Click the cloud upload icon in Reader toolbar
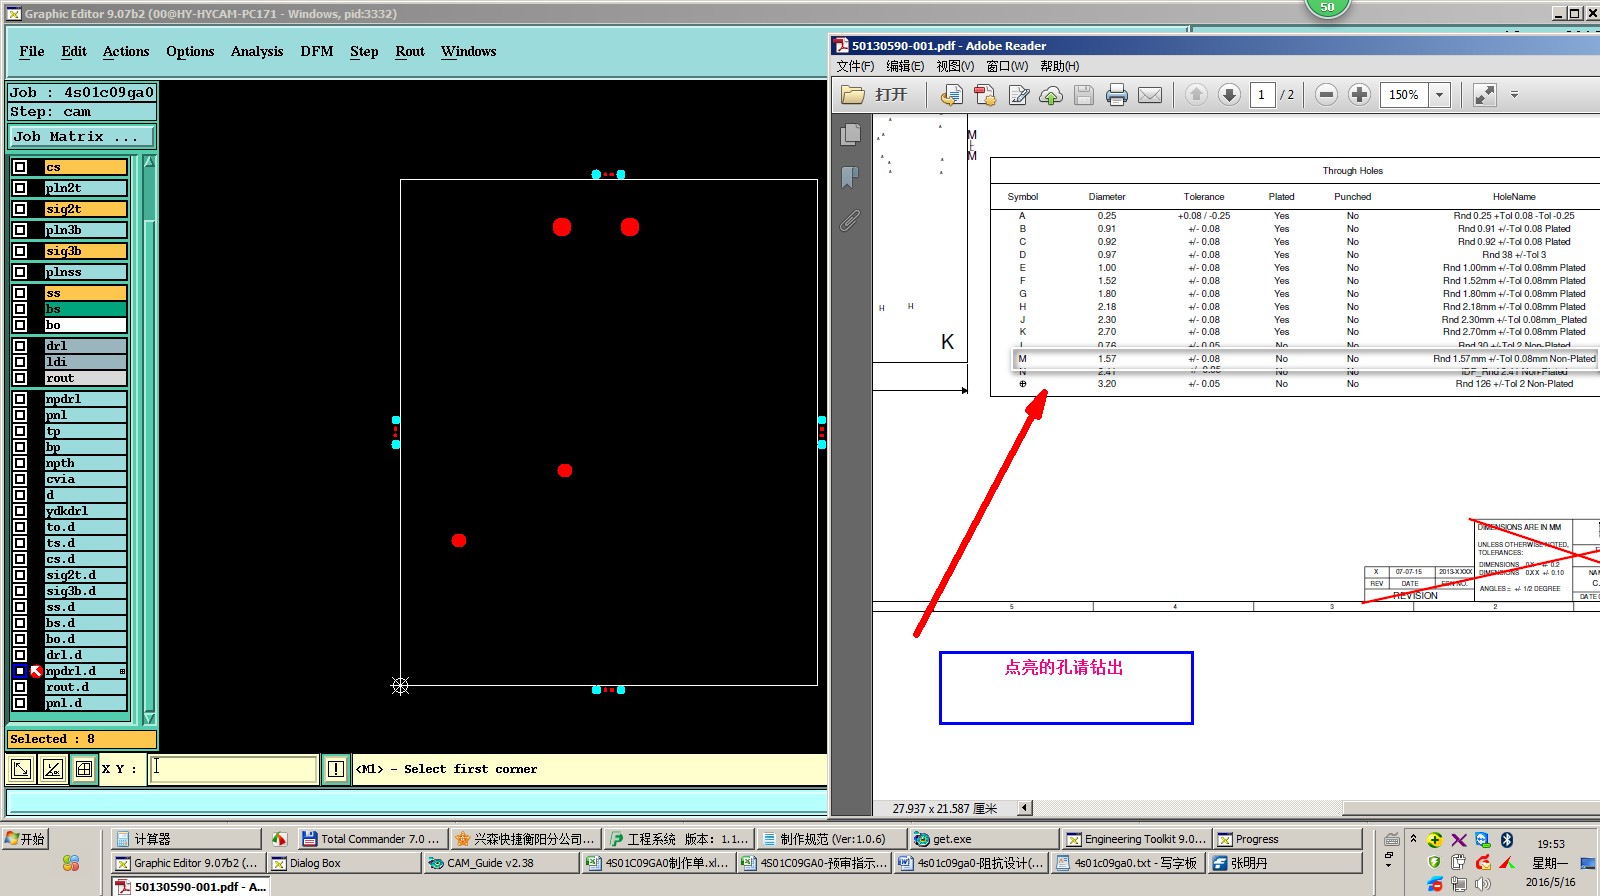This screenshot has height=896, width=1600. click(x=1051, y=95)
